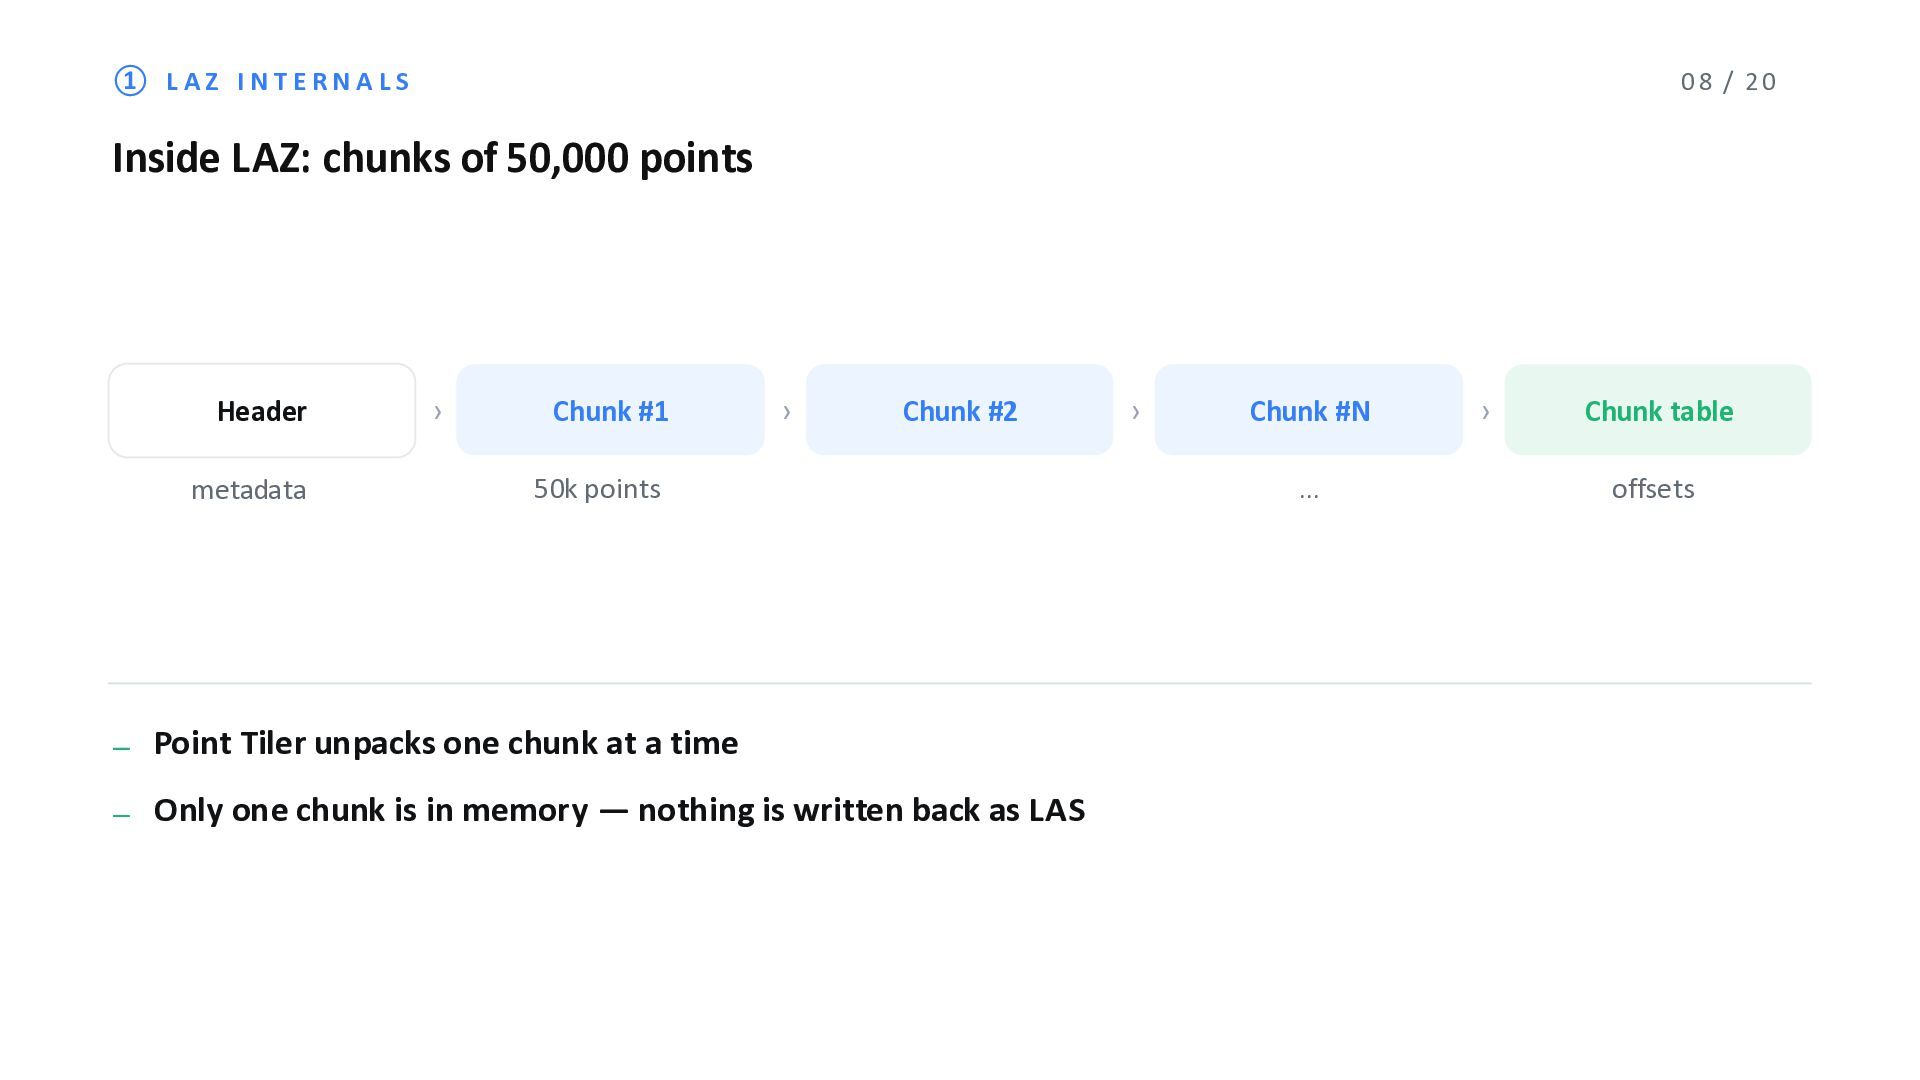Click the ellipsis caption under Chunk #N
The width and height of the screenshot is (1920, 1080).
(x=1309, y=492)
